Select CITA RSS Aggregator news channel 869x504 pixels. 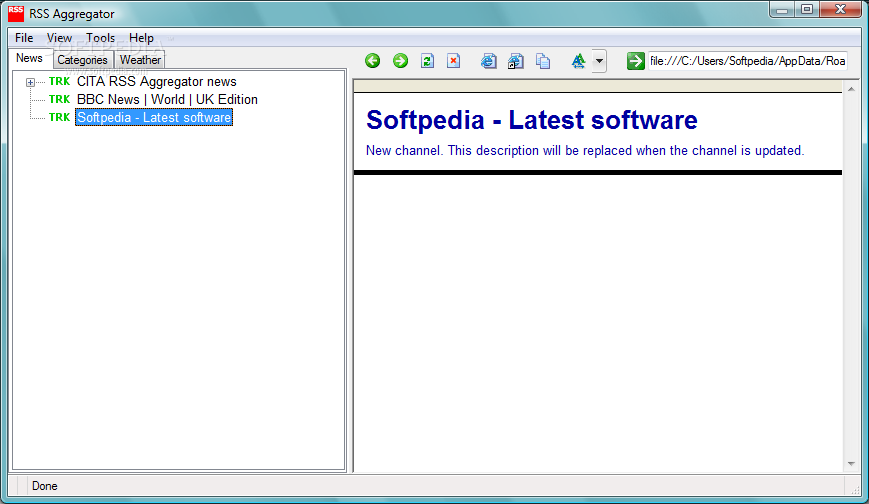156,82
